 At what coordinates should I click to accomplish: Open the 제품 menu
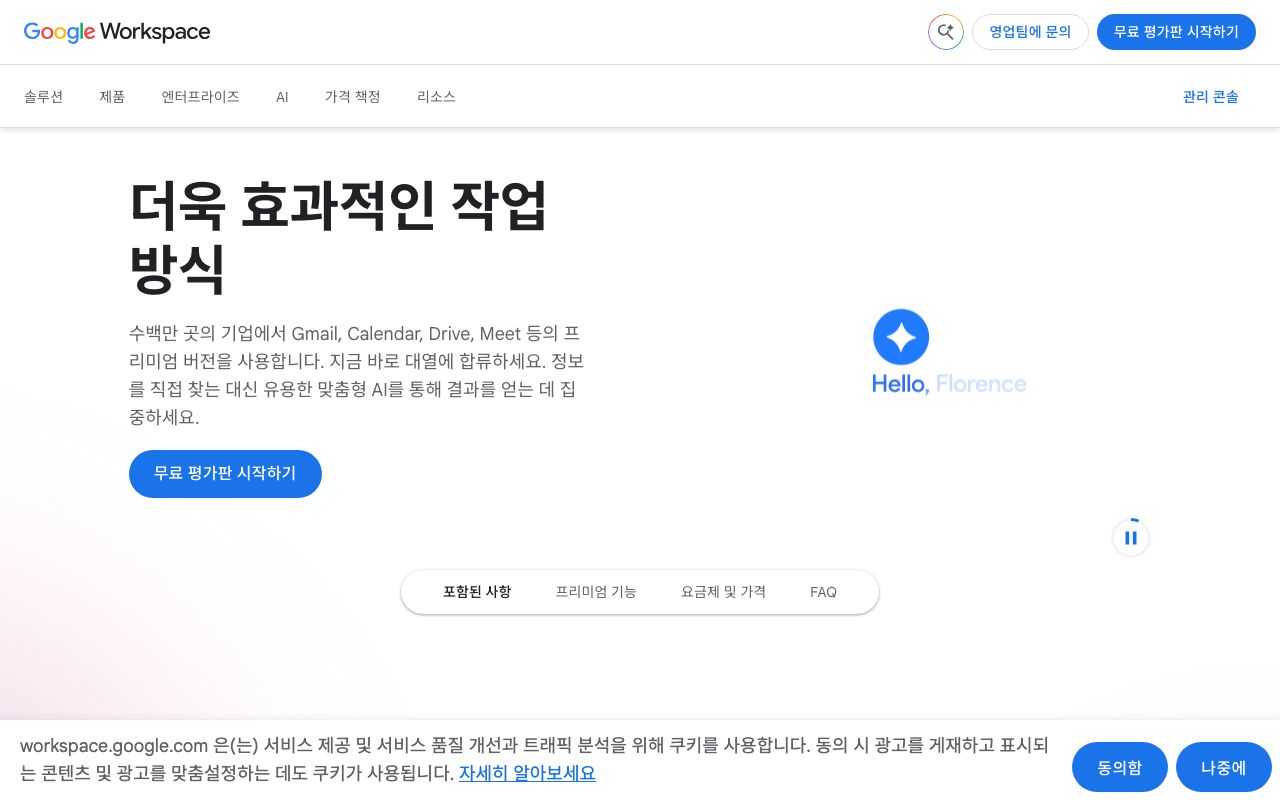click(112, 97)
